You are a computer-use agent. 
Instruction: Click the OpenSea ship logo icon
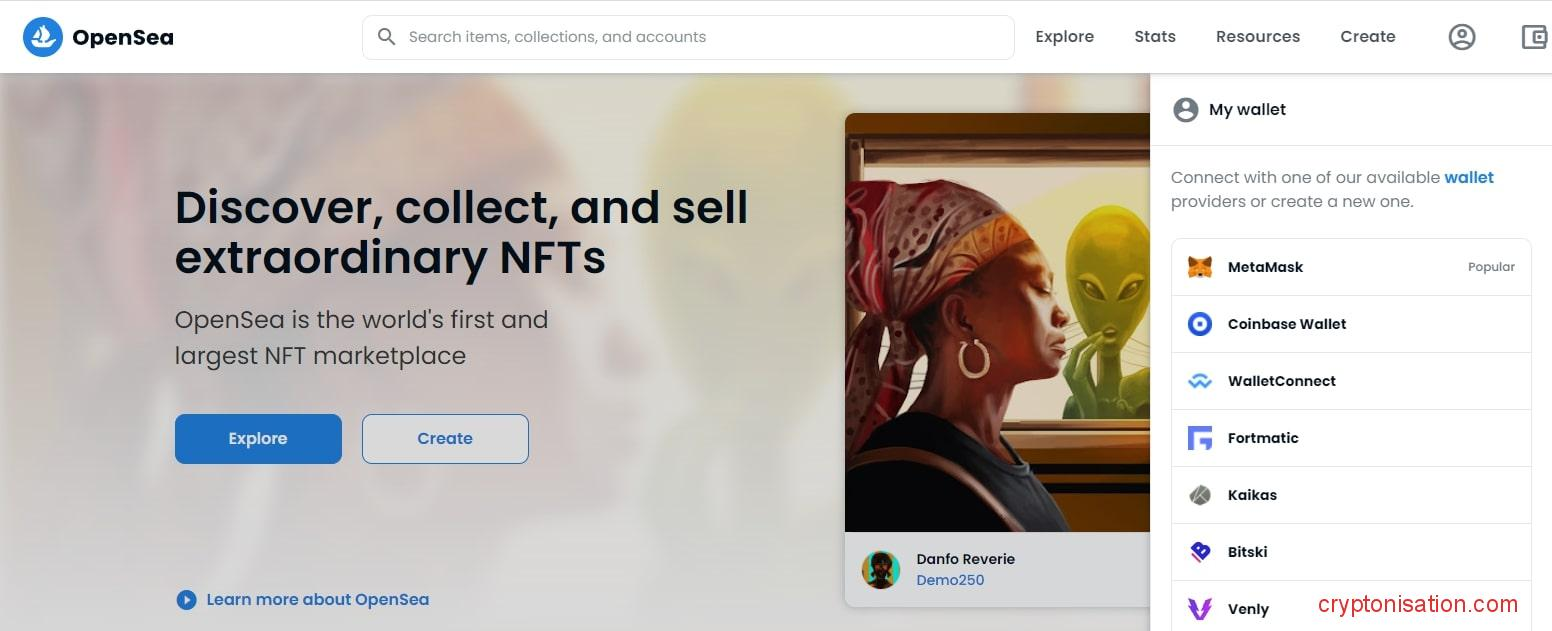(43, 37)
